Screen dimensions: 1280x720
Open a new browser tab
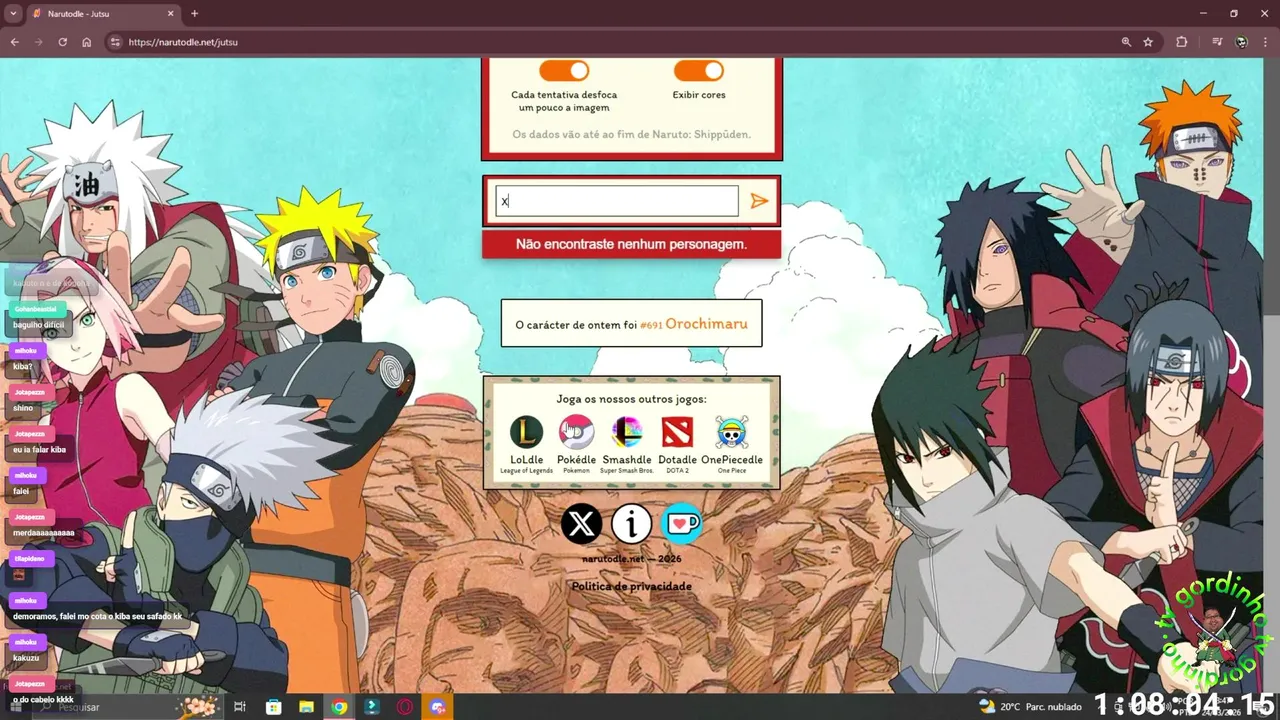click(x=194, y=14)
